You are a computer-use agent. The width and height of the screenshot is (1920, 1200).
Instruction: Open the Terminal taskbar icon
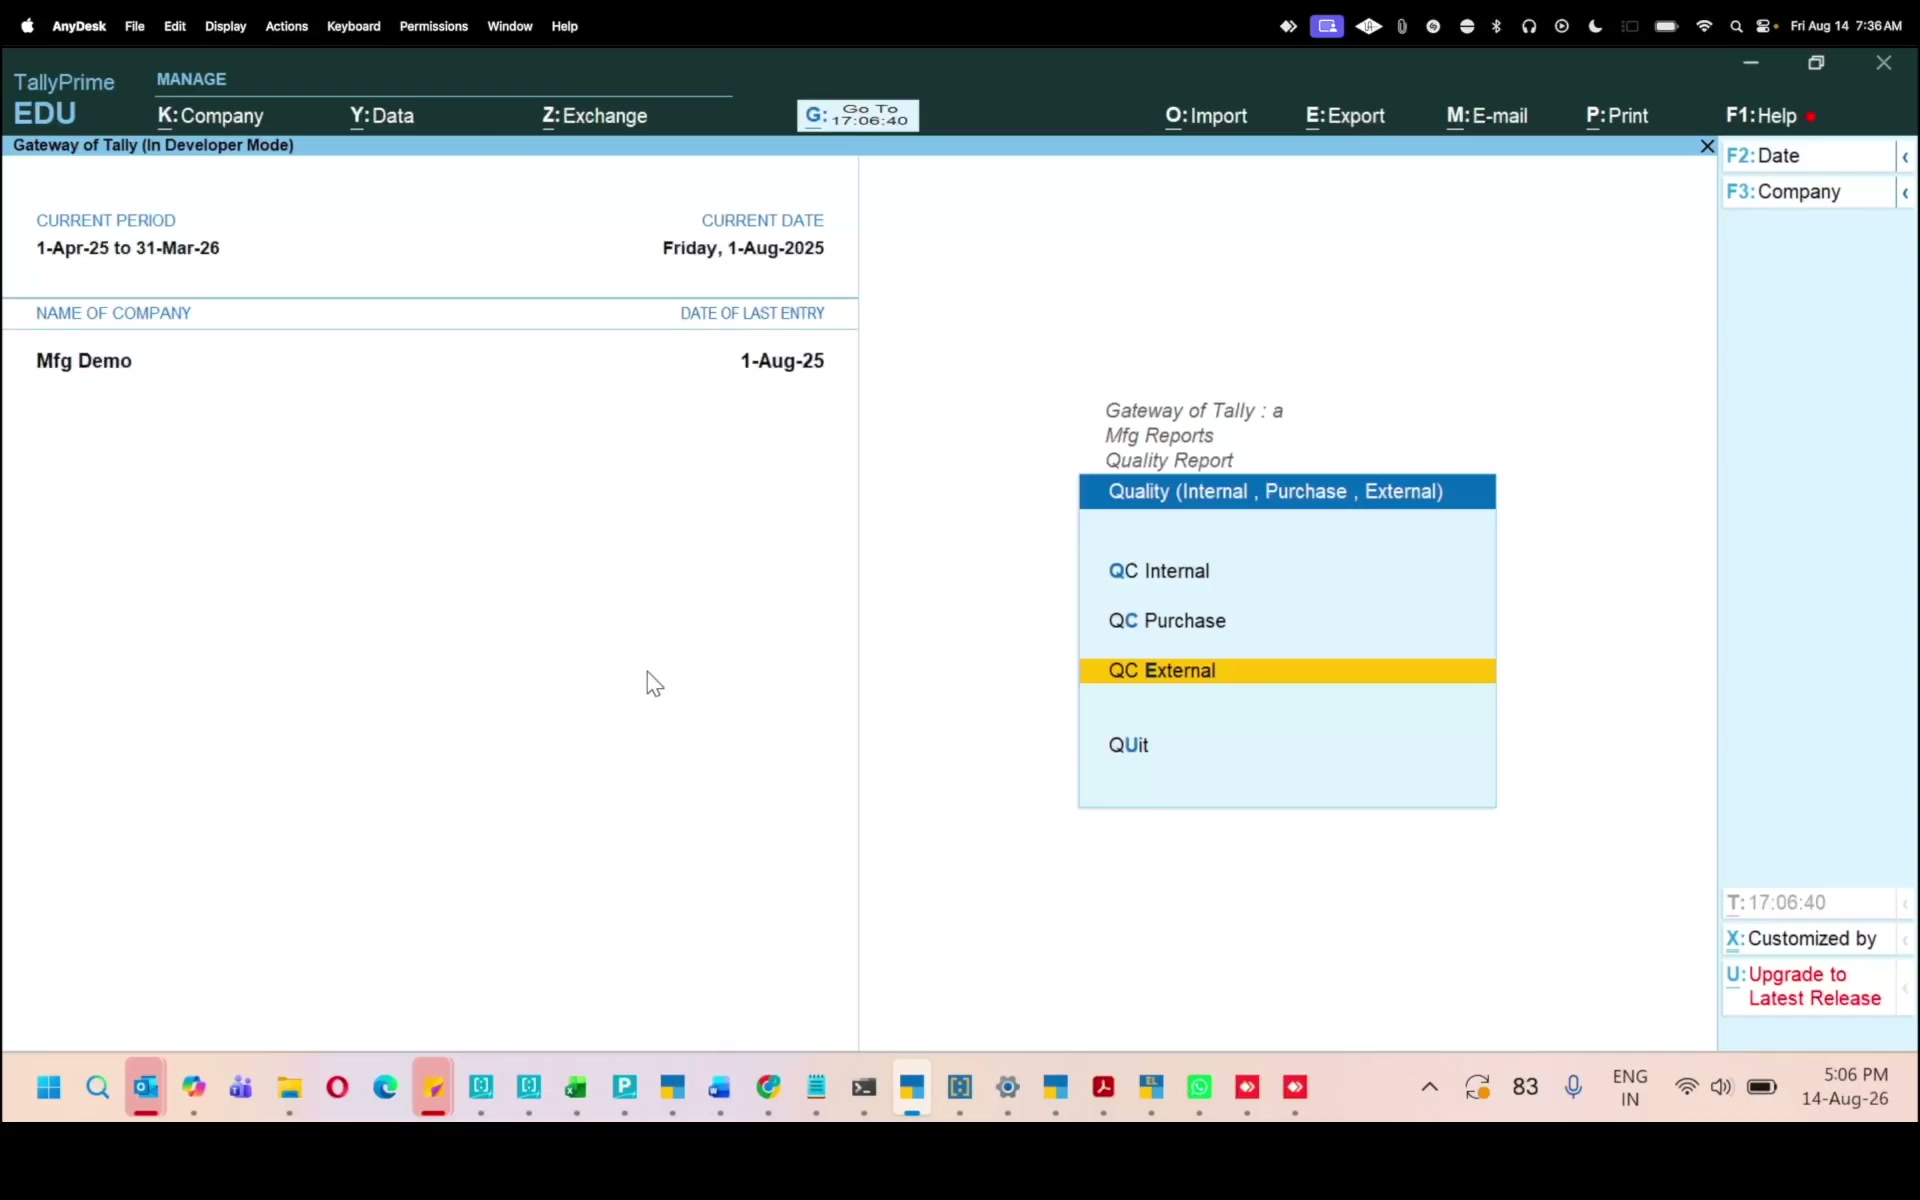pos(864,1087)
